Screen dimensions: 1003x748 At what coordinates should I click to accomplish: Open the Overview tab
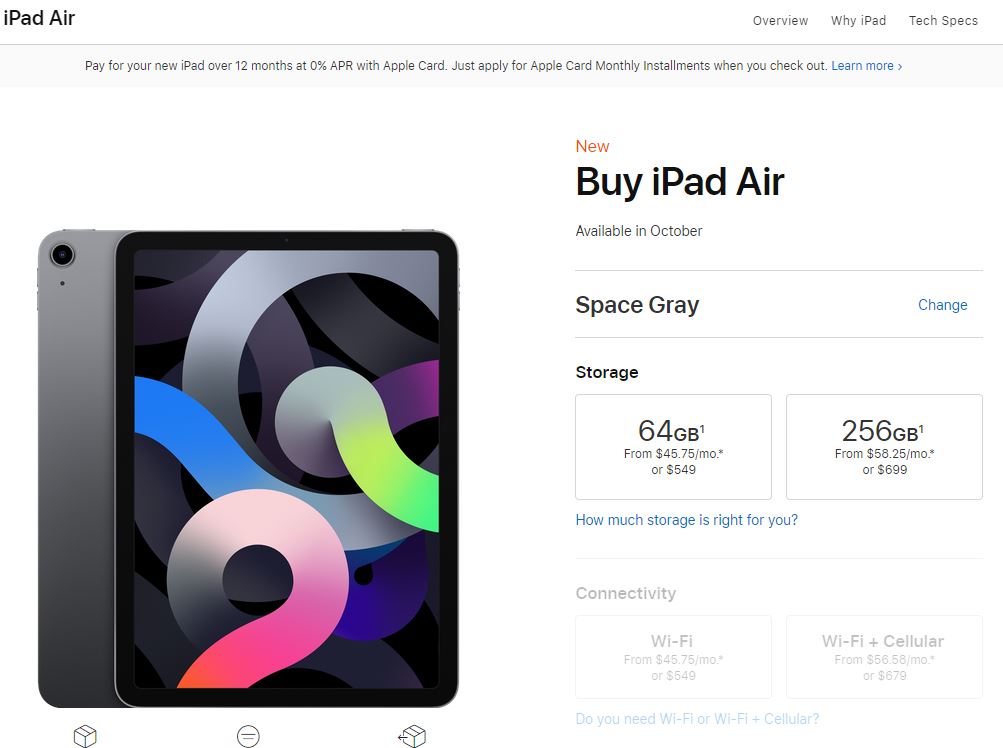(x=780, y=20)
